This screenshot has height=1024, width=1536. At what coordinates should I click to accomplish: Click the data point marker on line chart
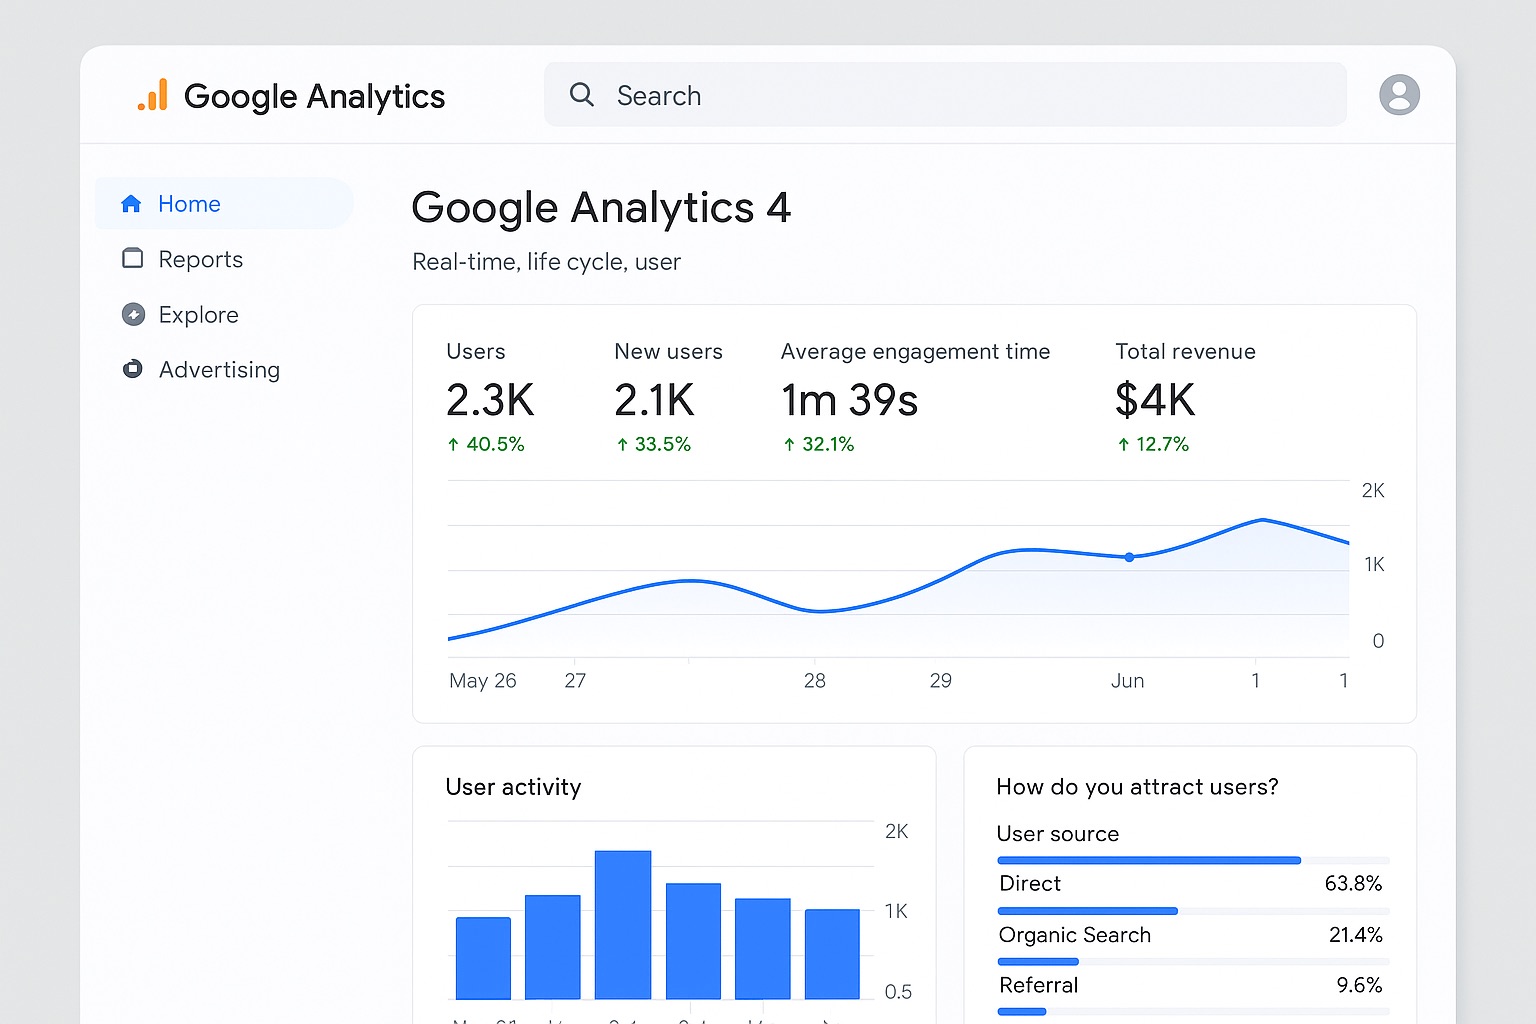(1129, 557)
